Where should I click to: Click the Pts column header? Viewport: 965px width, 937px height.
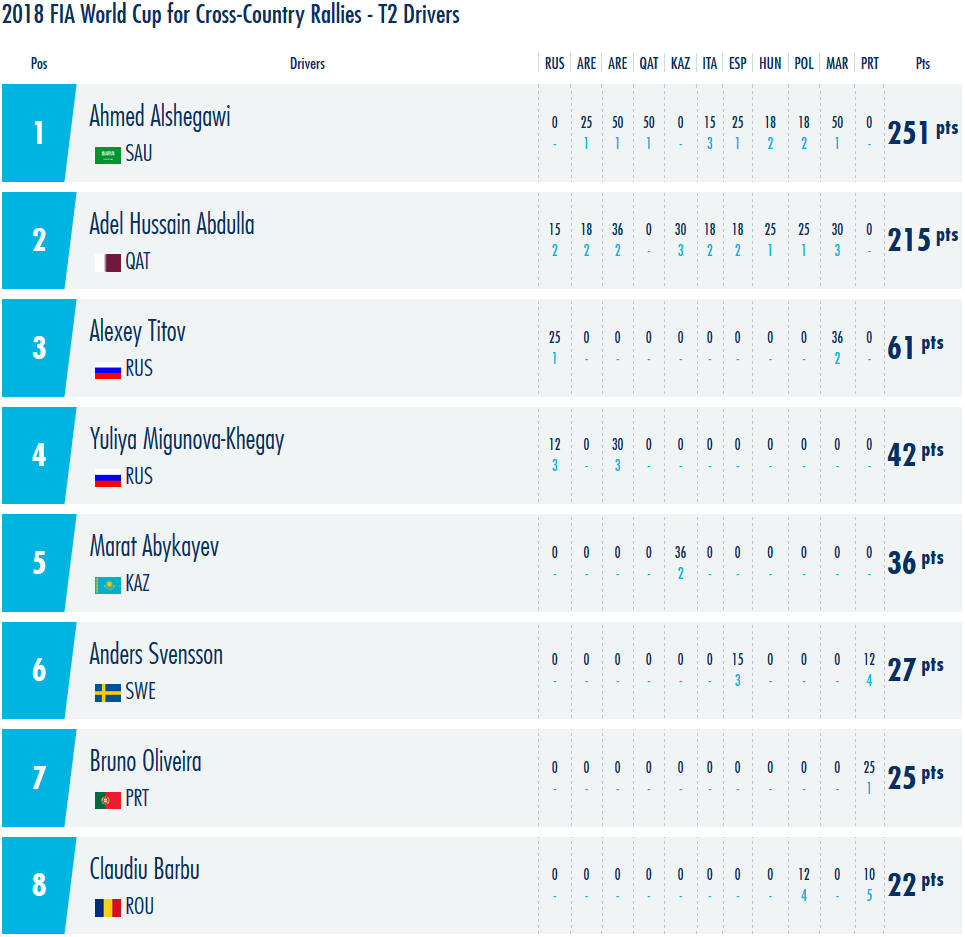coord(923,63)
